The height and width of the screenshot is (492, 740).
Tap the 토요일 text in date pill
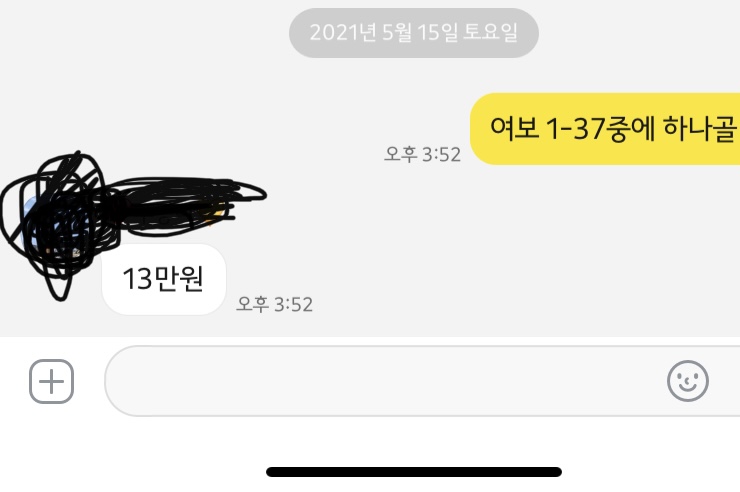click(491, 32)
